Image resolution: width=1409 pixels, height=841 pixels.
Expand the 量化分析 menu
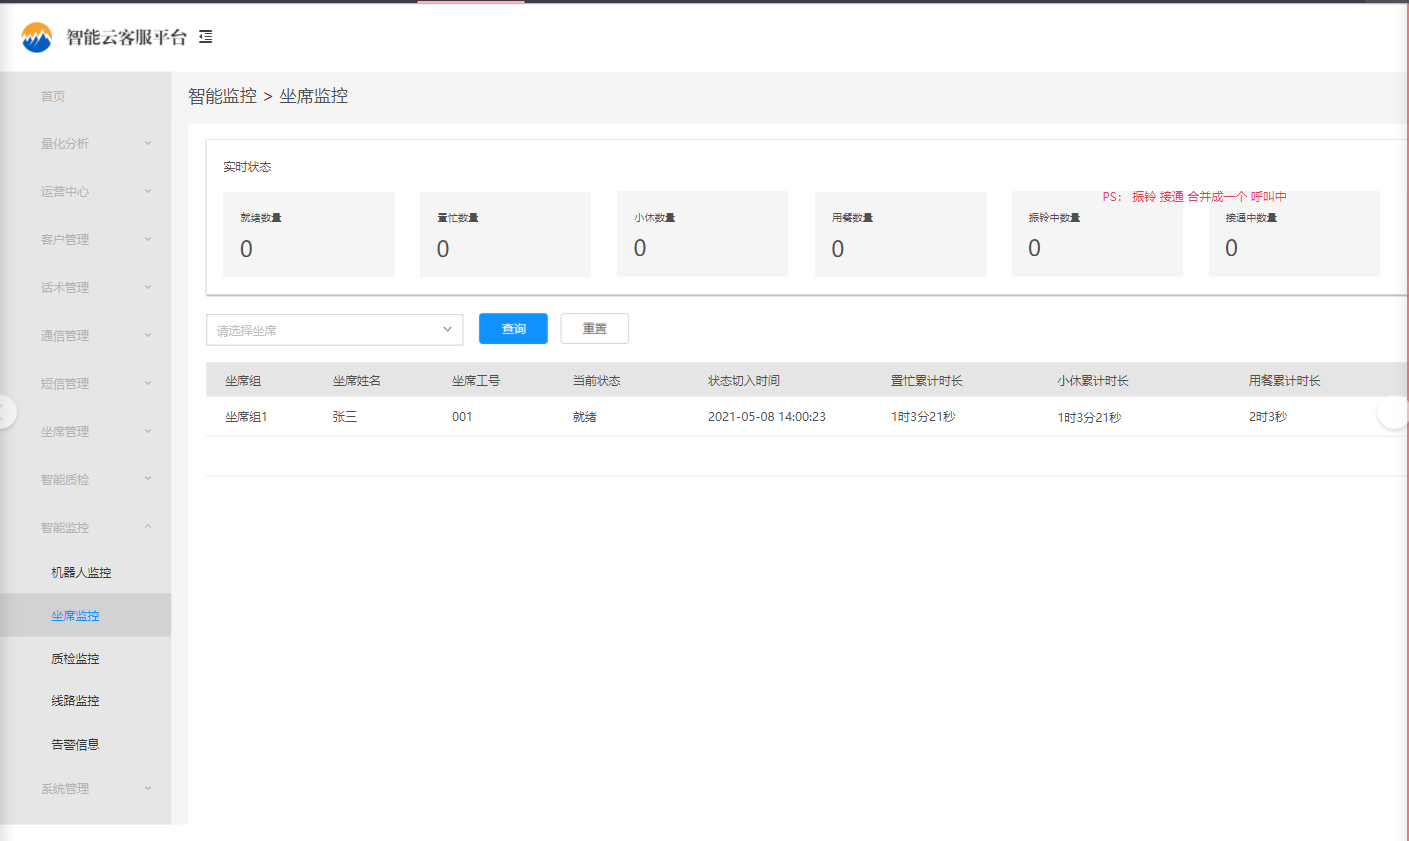tap(86, 144)
